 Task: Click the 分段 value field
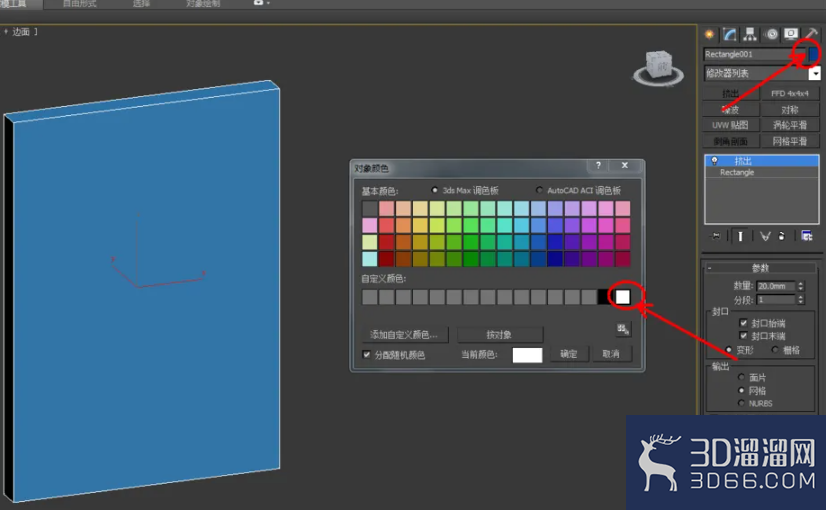coord(776,299)
